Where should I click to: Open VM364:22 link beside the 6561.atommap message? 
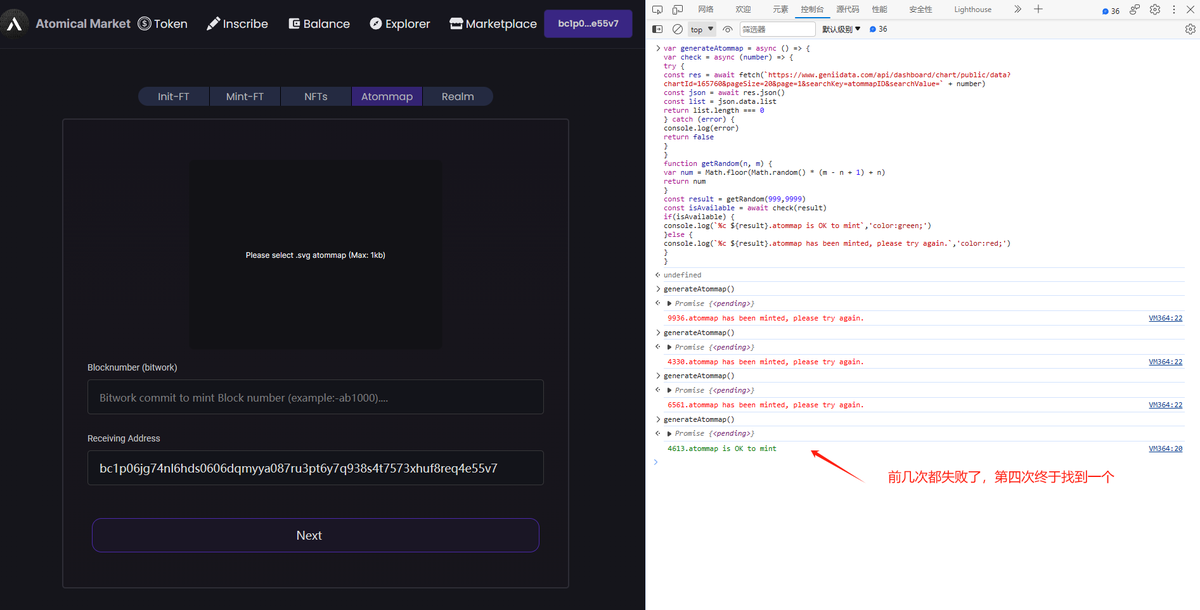pyautogui.click(x=1165, y=405)
